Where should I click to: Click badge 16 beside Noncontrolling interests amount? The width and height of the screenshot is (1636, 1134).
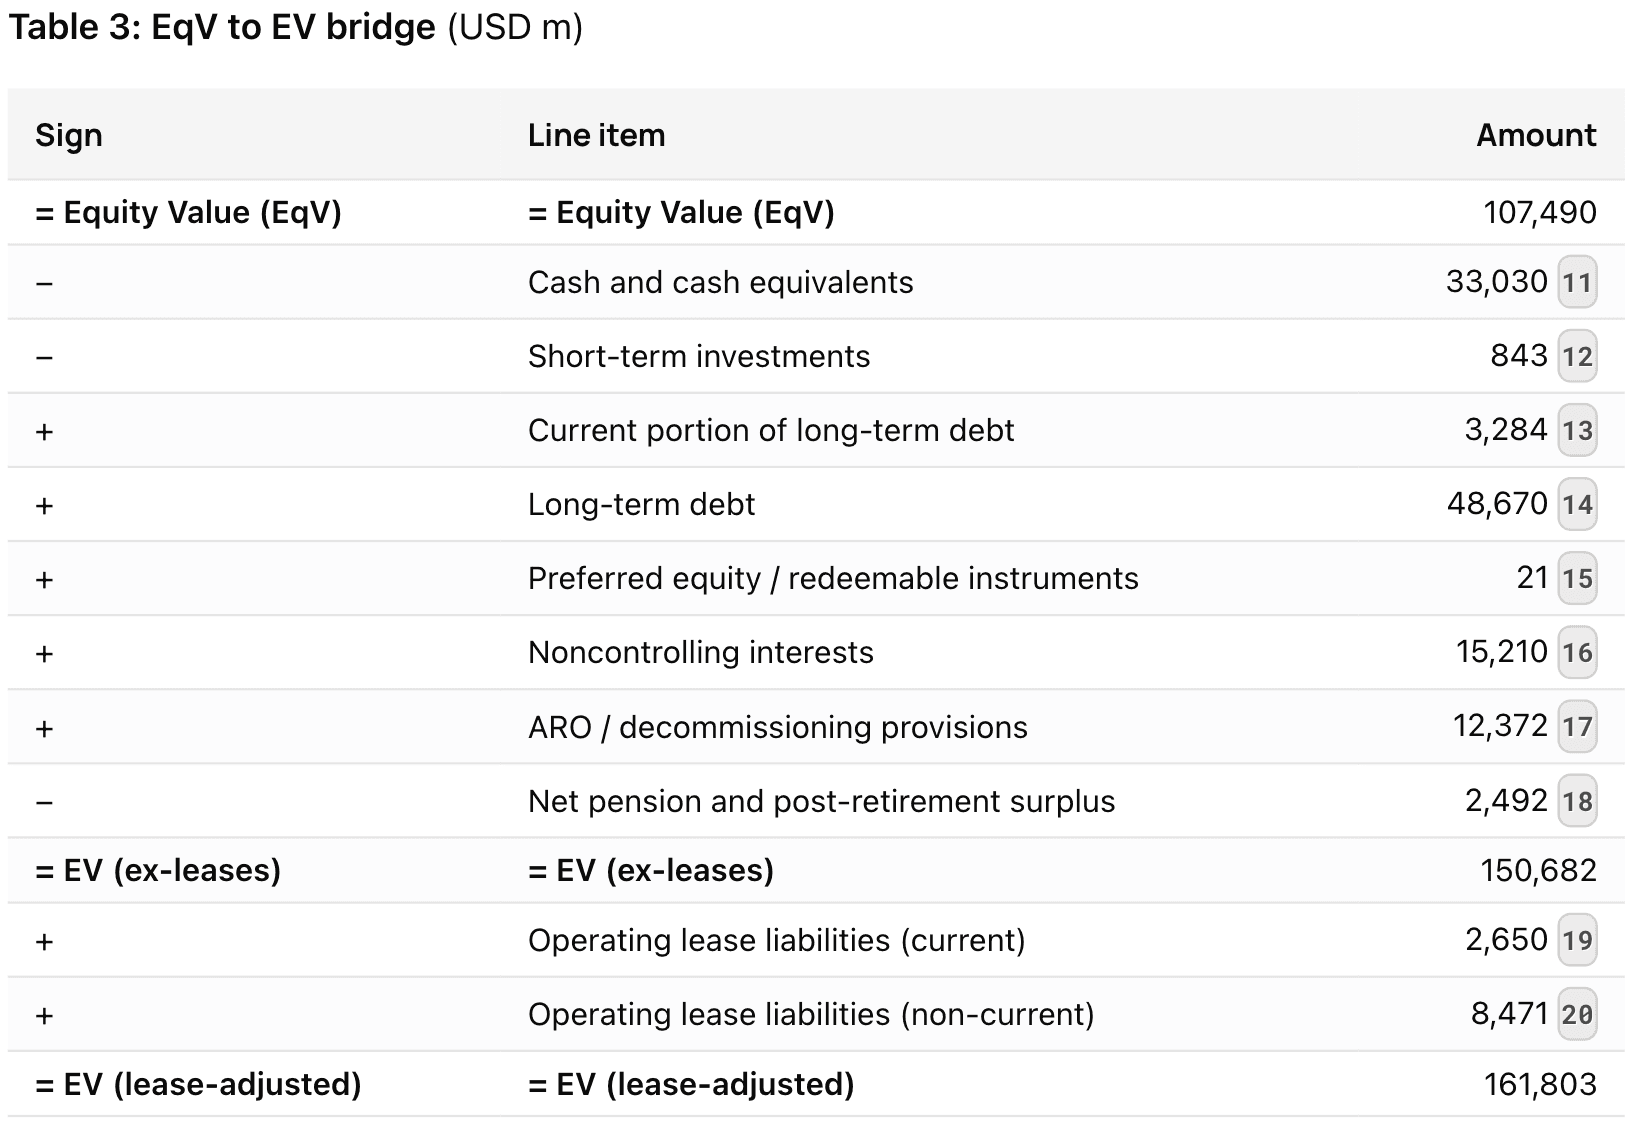click(1577, 653)
